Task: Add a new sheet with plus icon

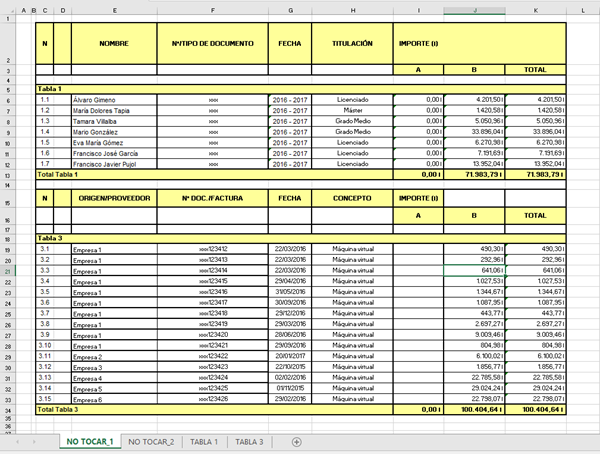Action: coord(296,442)
